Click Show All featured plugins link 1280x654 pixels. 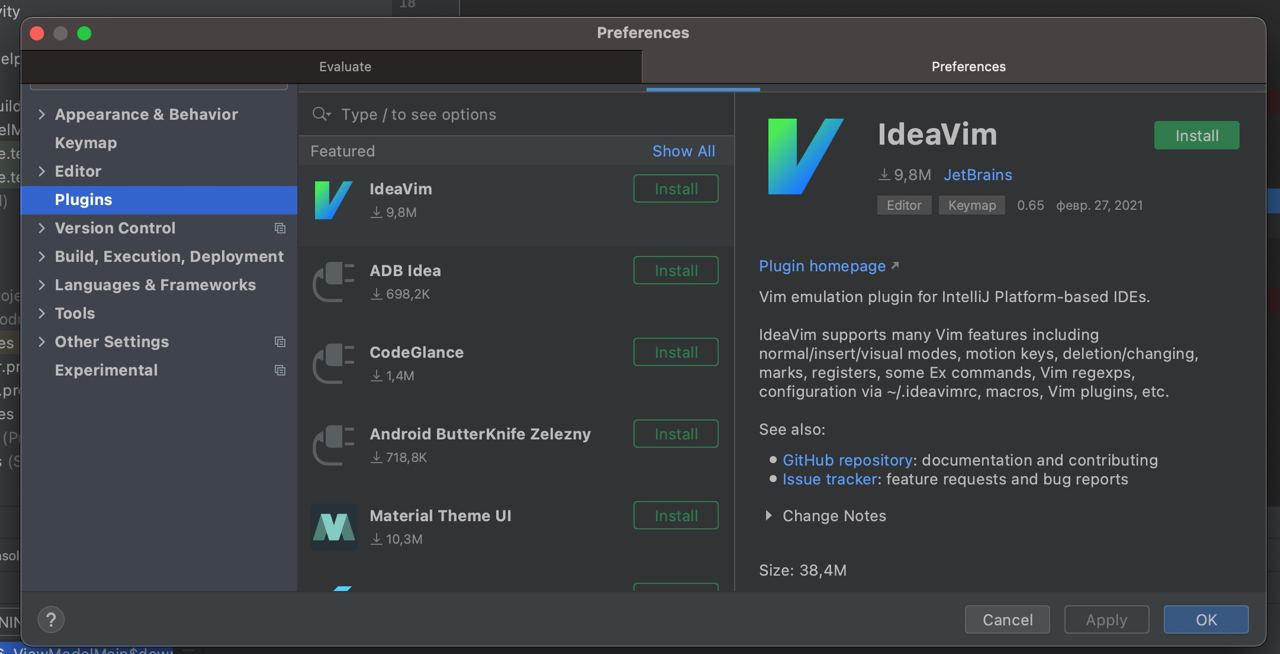684,151
